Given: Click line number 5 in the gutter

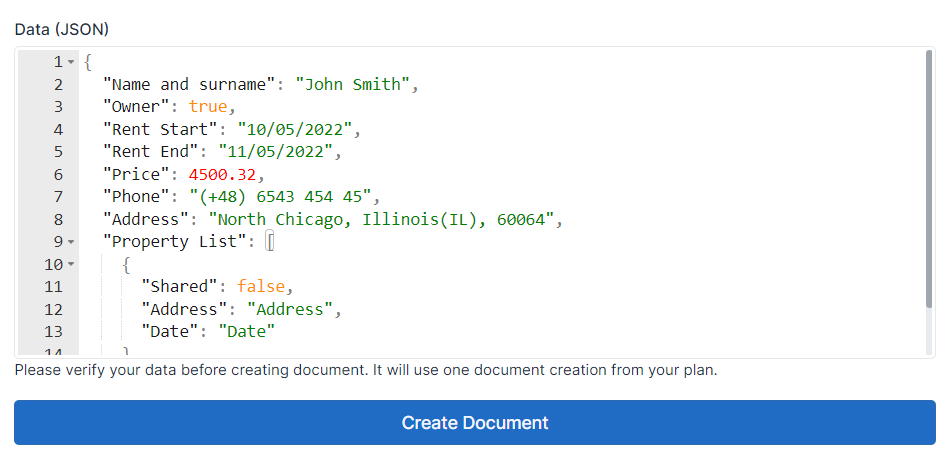Looking at the screenshot, I should [x=58, y=152].
